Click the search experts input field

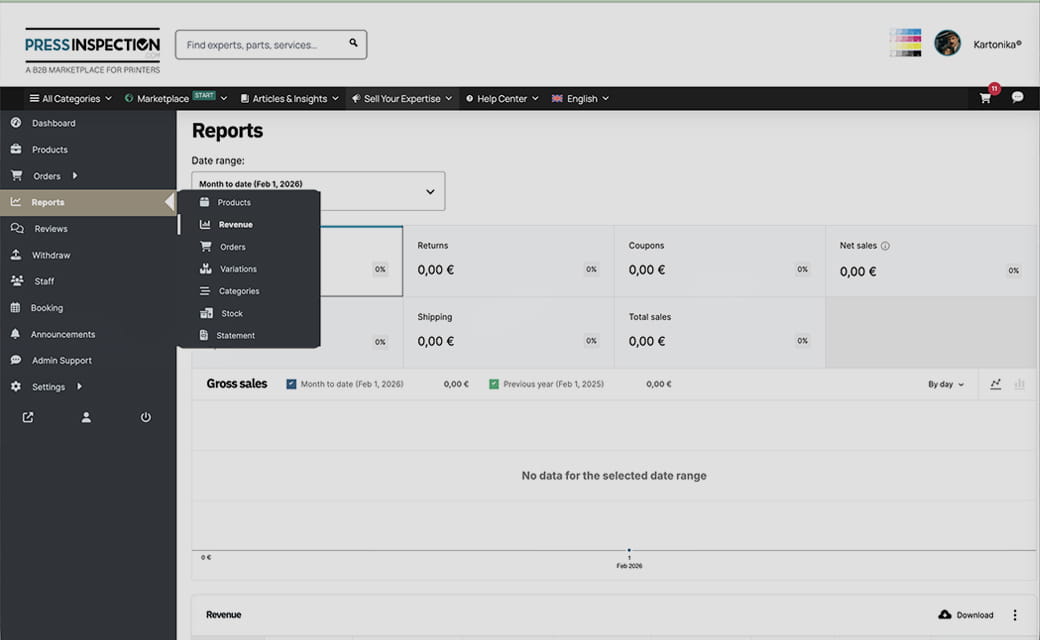[262, 45]
